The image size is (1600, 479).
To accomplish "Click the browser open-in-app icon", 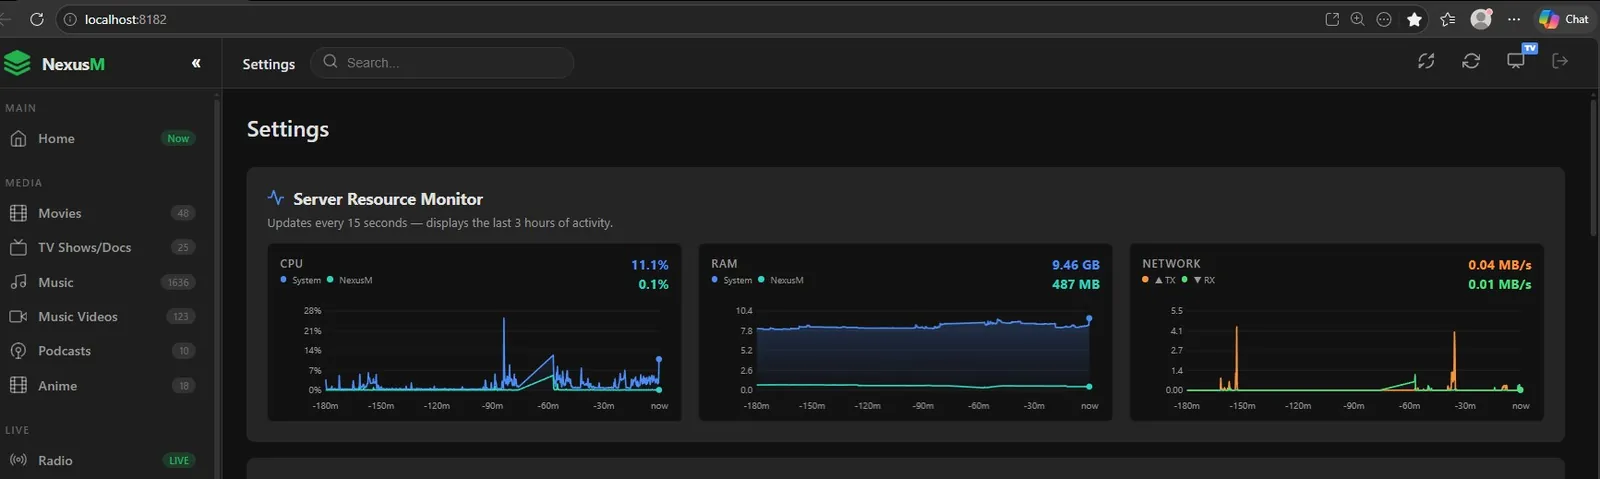I will point(1332,19).
